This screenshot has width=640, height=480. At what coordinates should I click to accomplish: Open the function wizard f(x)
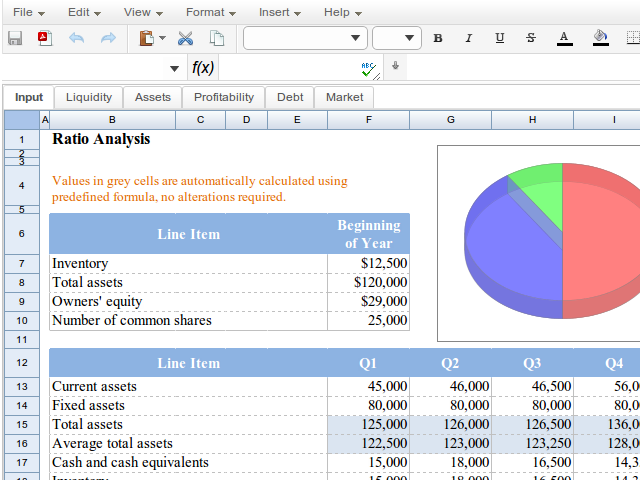click(x=202, y=68)
